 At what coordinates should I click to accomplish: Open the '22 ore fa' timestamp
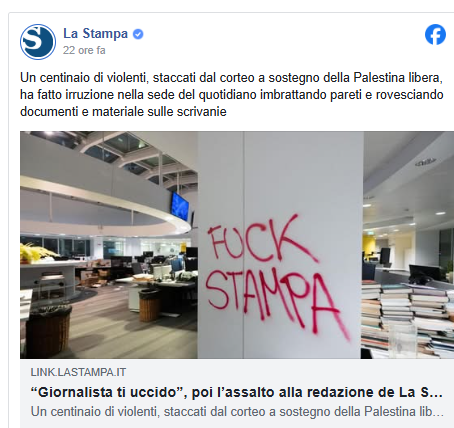pyautogui.click(x=84, y=50)
